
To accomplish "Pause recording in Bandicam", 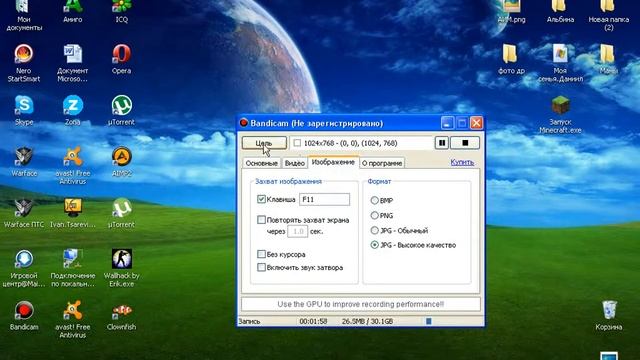I will pos(442,143).
